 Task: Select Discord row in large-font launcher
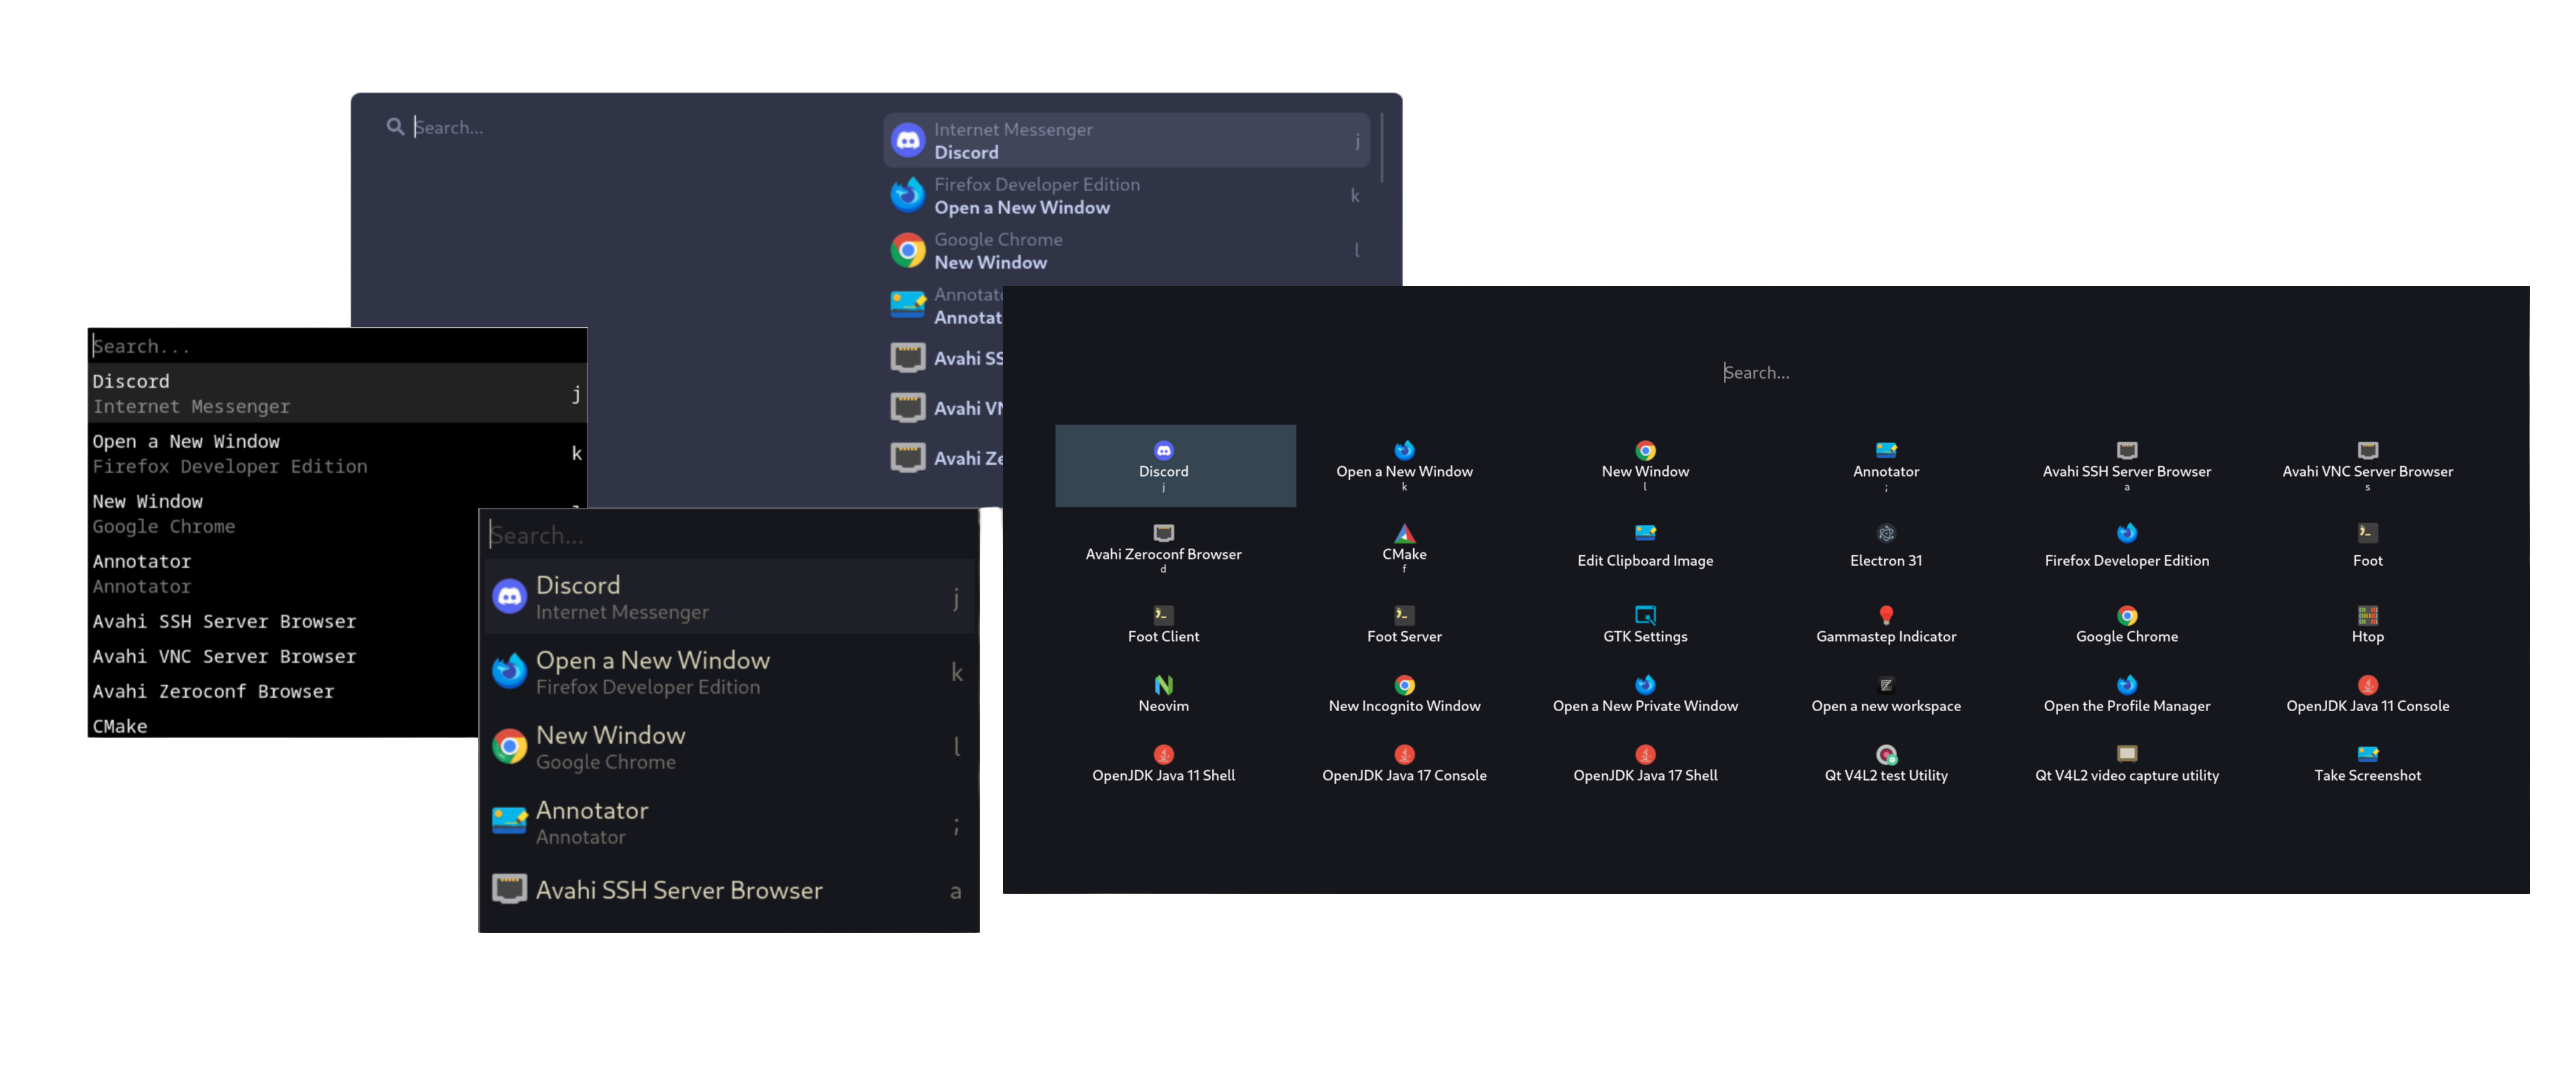pyautogui.click(x=729, y=597)
